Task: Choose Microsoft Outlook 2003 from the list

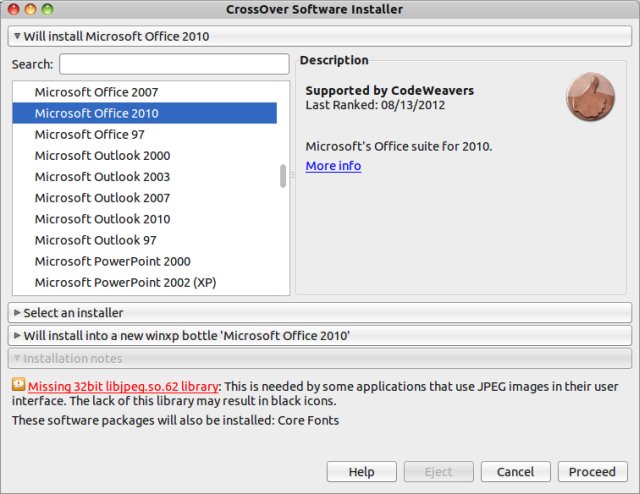Action: coord(144,177)
